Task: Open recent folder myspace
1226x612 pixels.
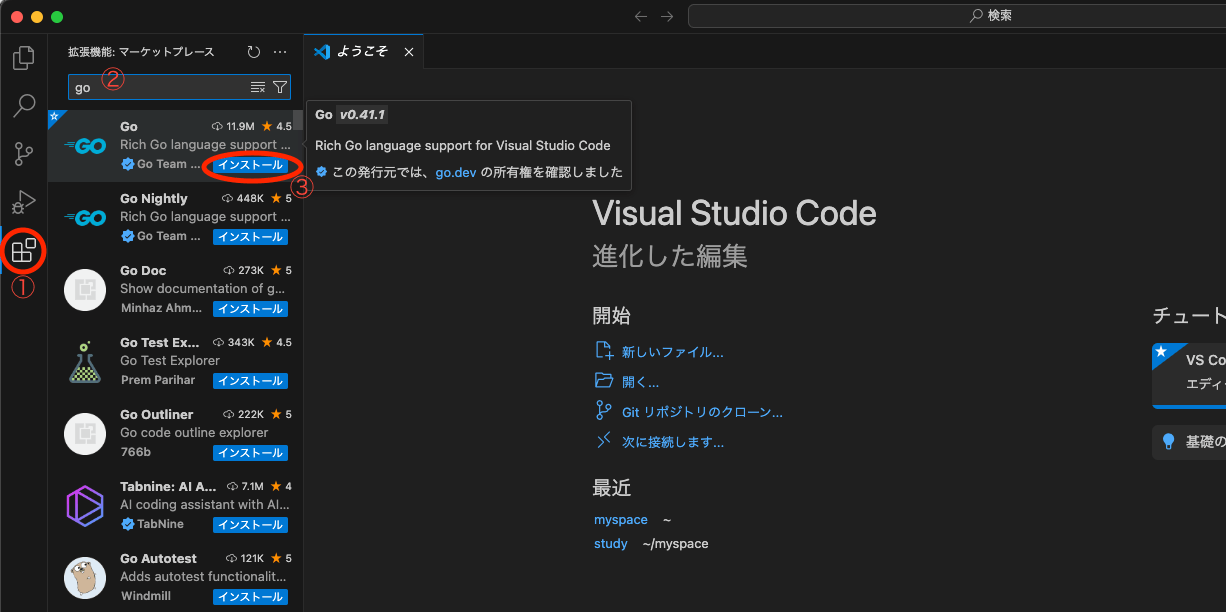Action: (x=620, y=520)
